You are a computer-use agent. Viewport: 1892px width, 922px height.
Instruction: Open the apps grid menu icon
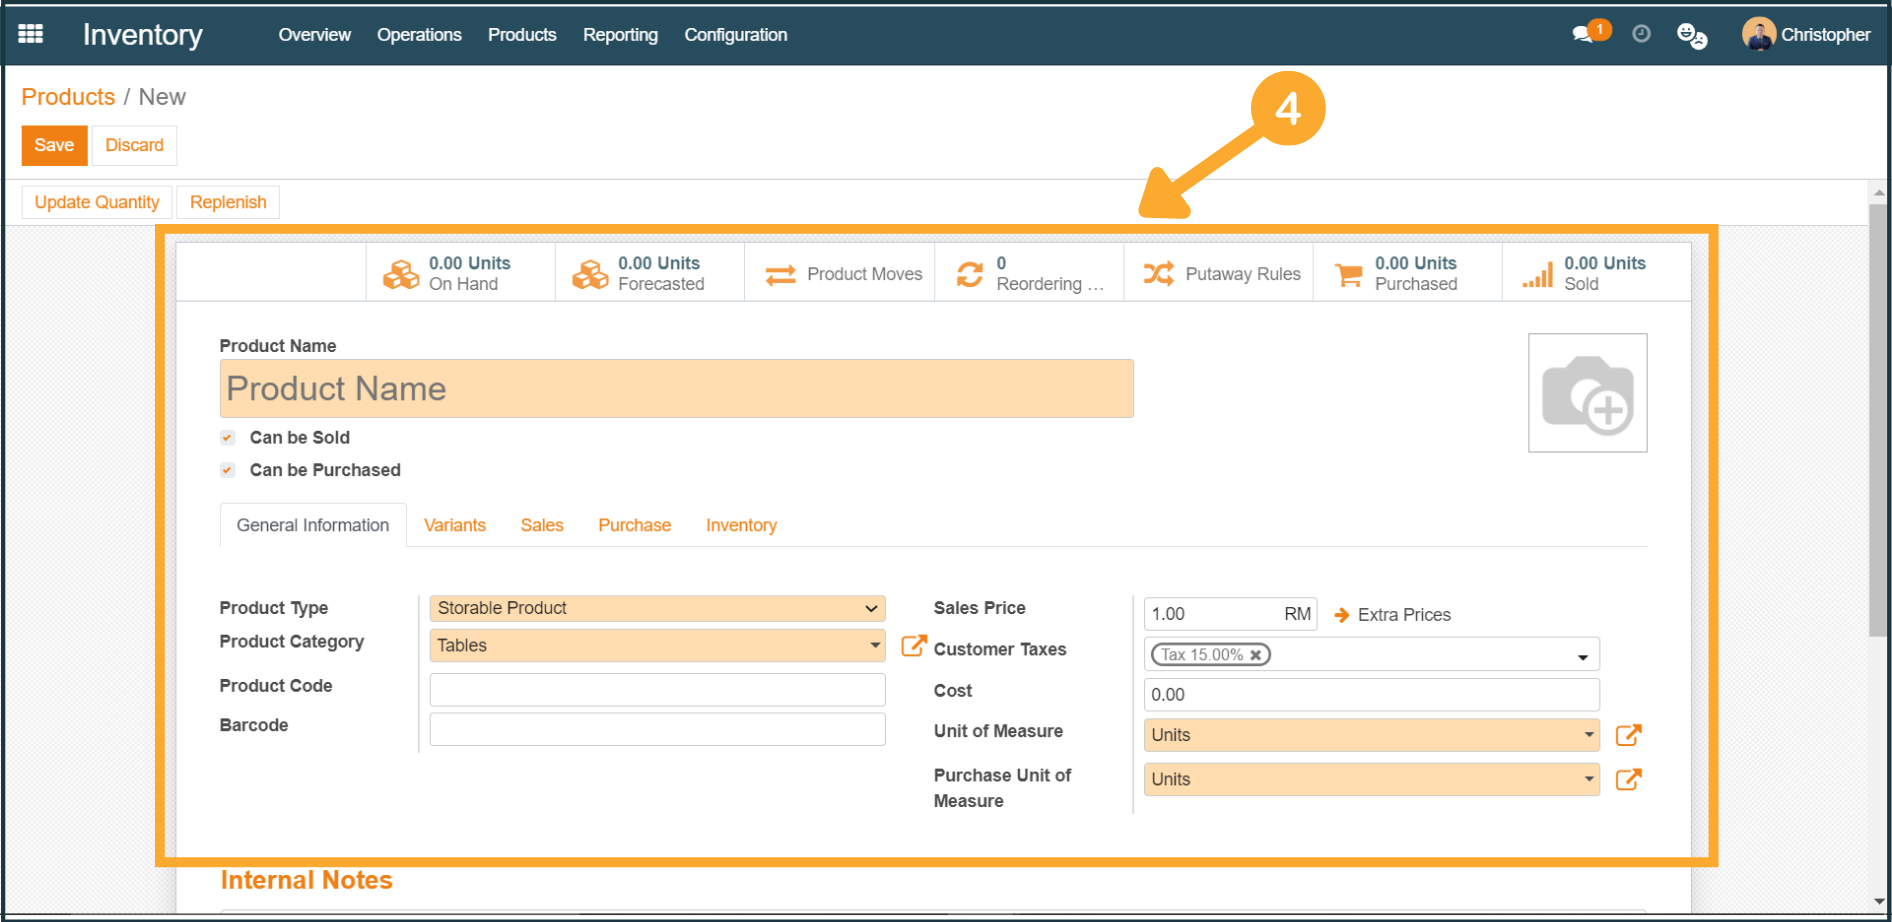pos(31,34)
